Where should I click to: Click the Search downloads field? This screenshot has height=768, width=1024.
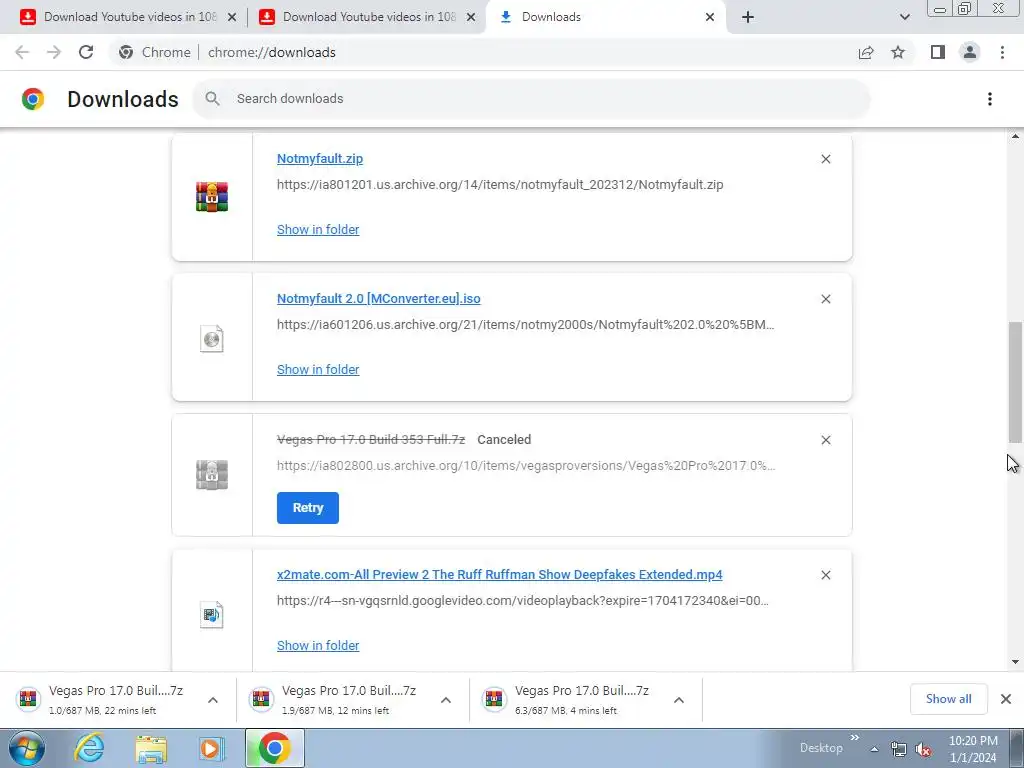(531, 99)
